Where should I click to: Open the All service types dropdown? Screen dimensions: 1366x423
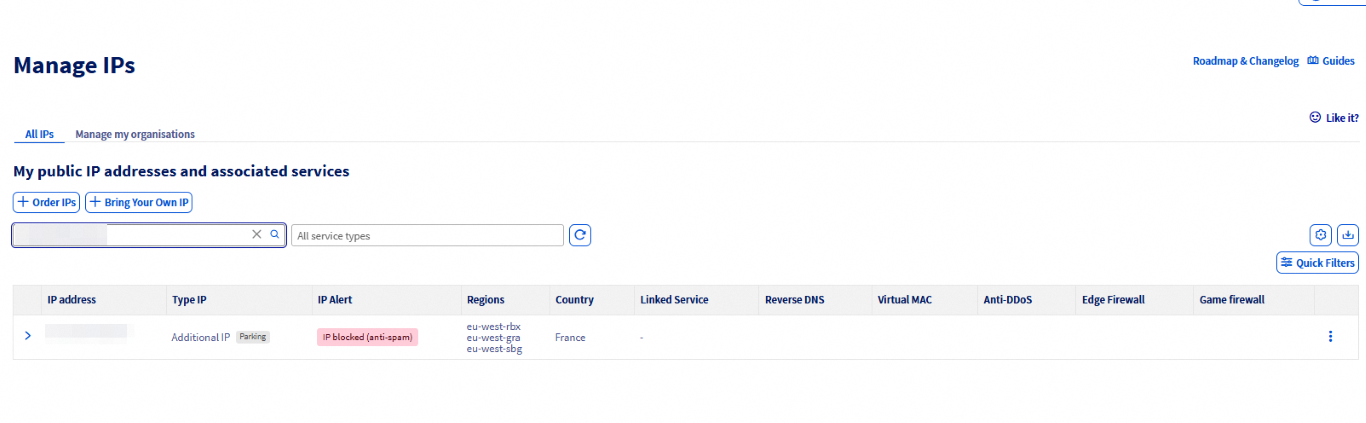click(427, 236)
